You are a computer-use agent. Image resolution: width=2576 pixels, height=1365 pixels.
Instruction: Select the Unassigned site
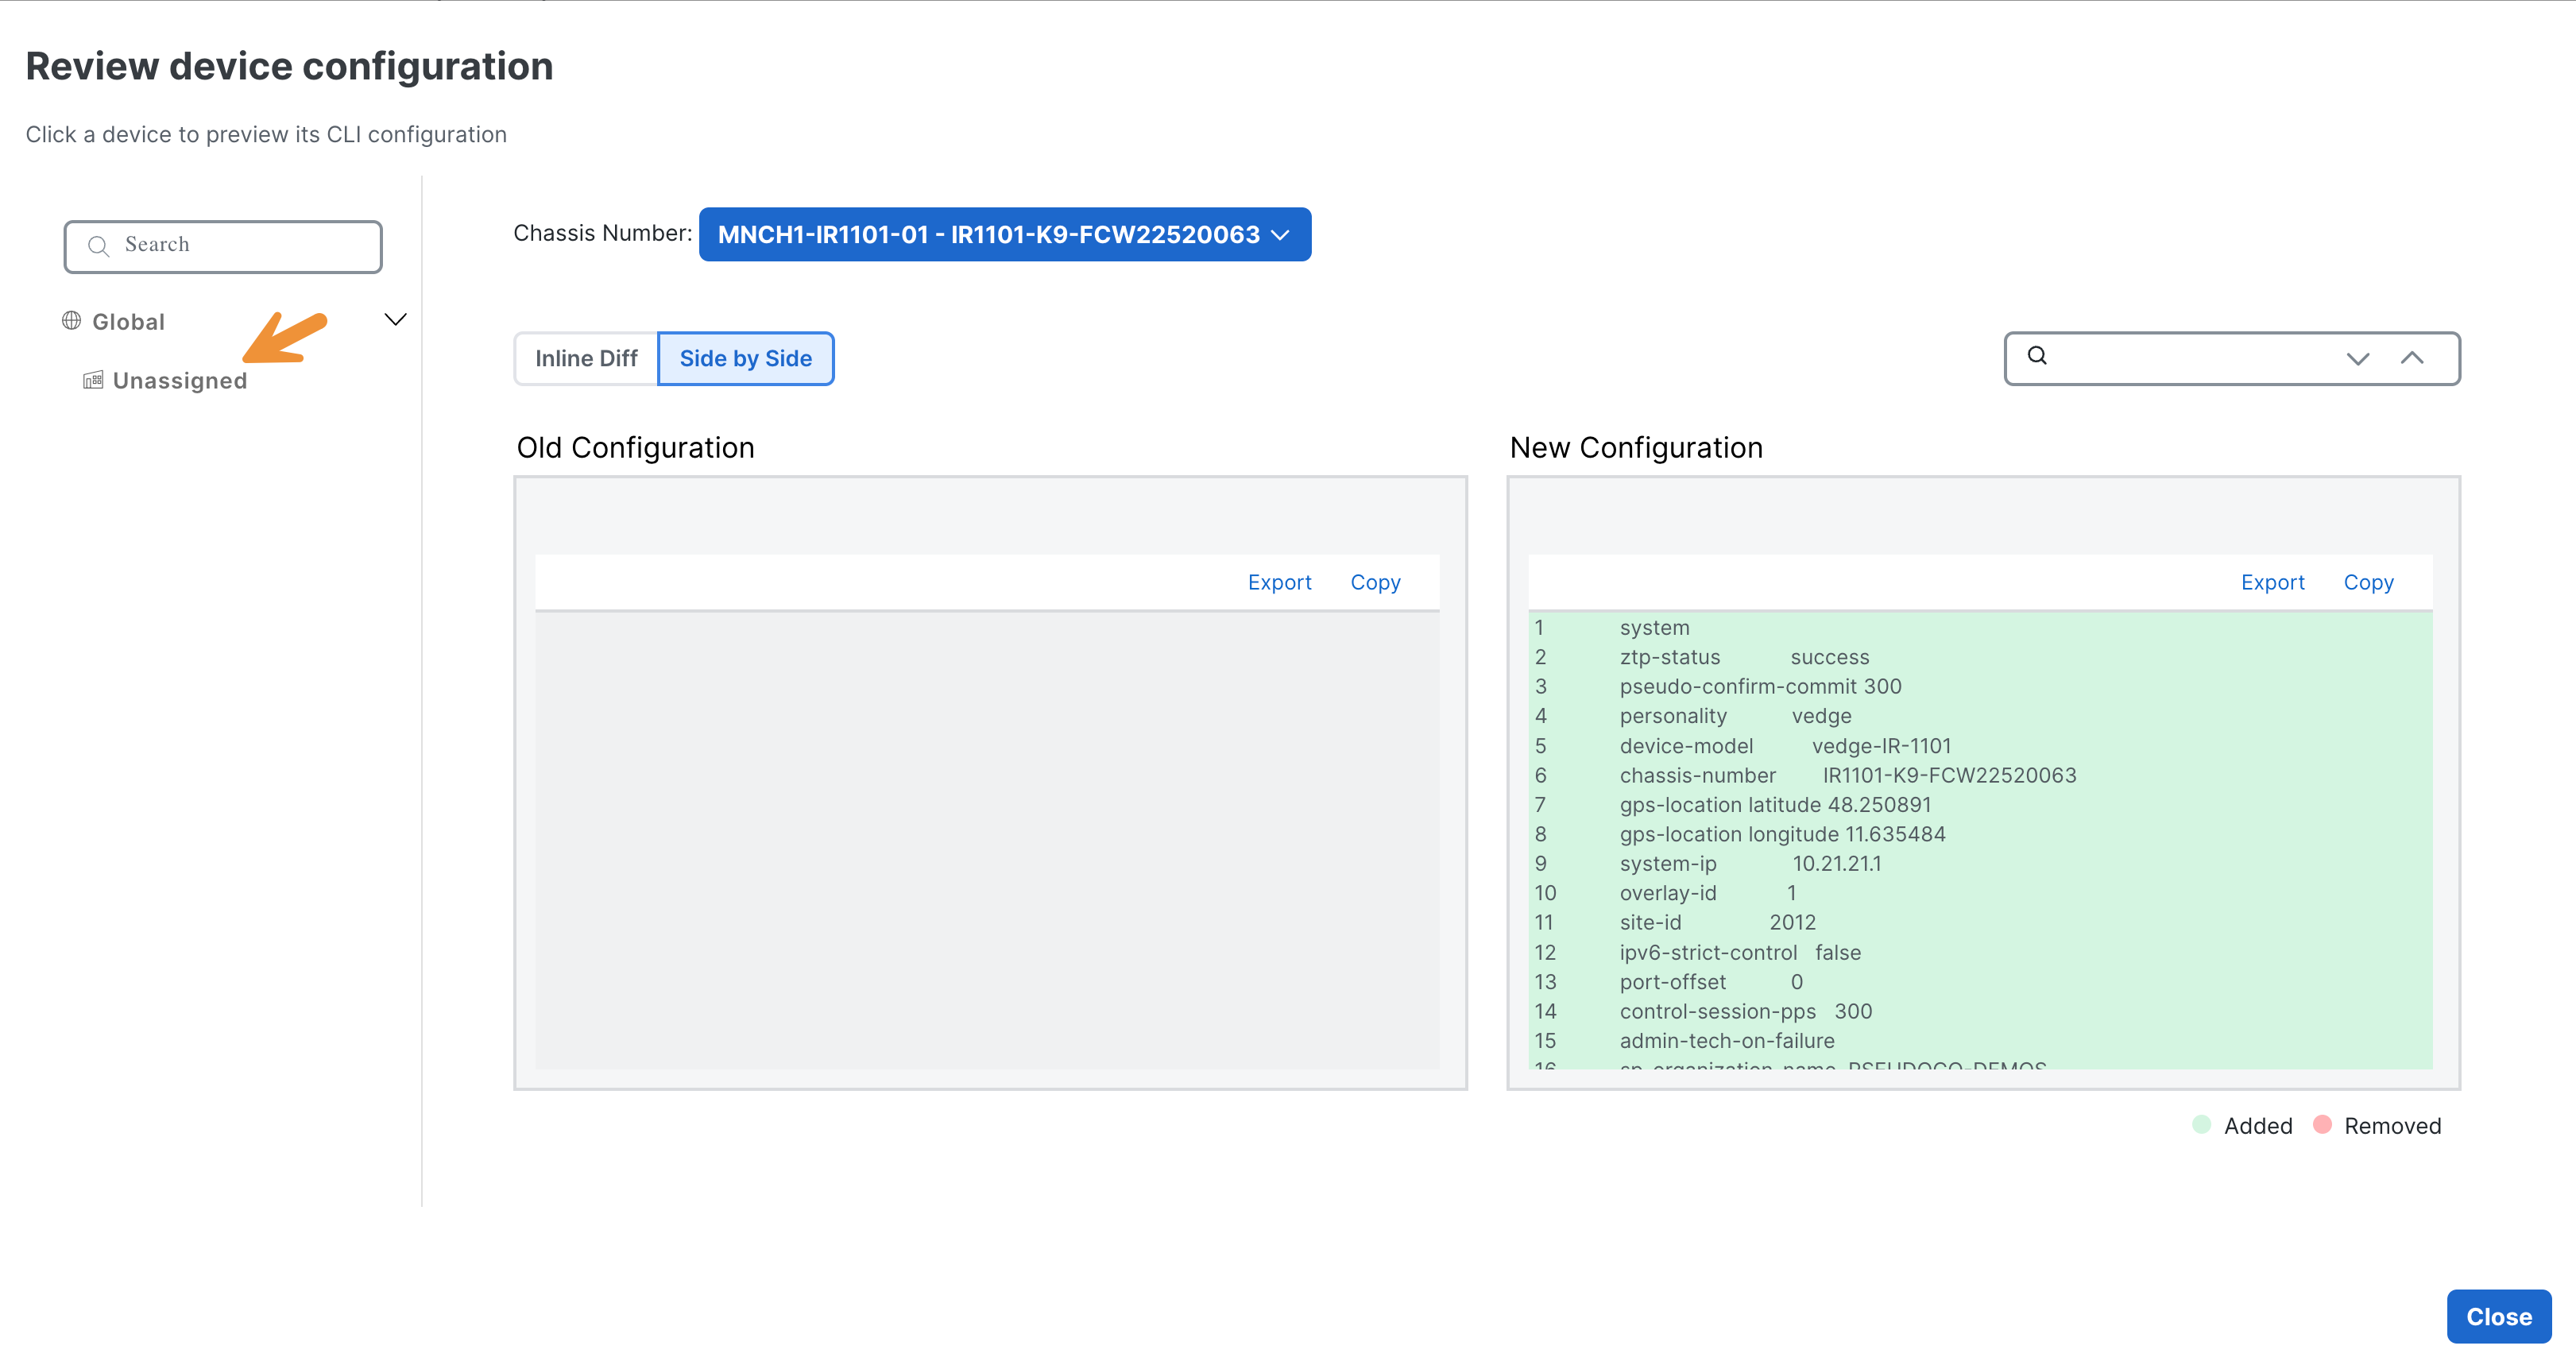click(179, 380)
